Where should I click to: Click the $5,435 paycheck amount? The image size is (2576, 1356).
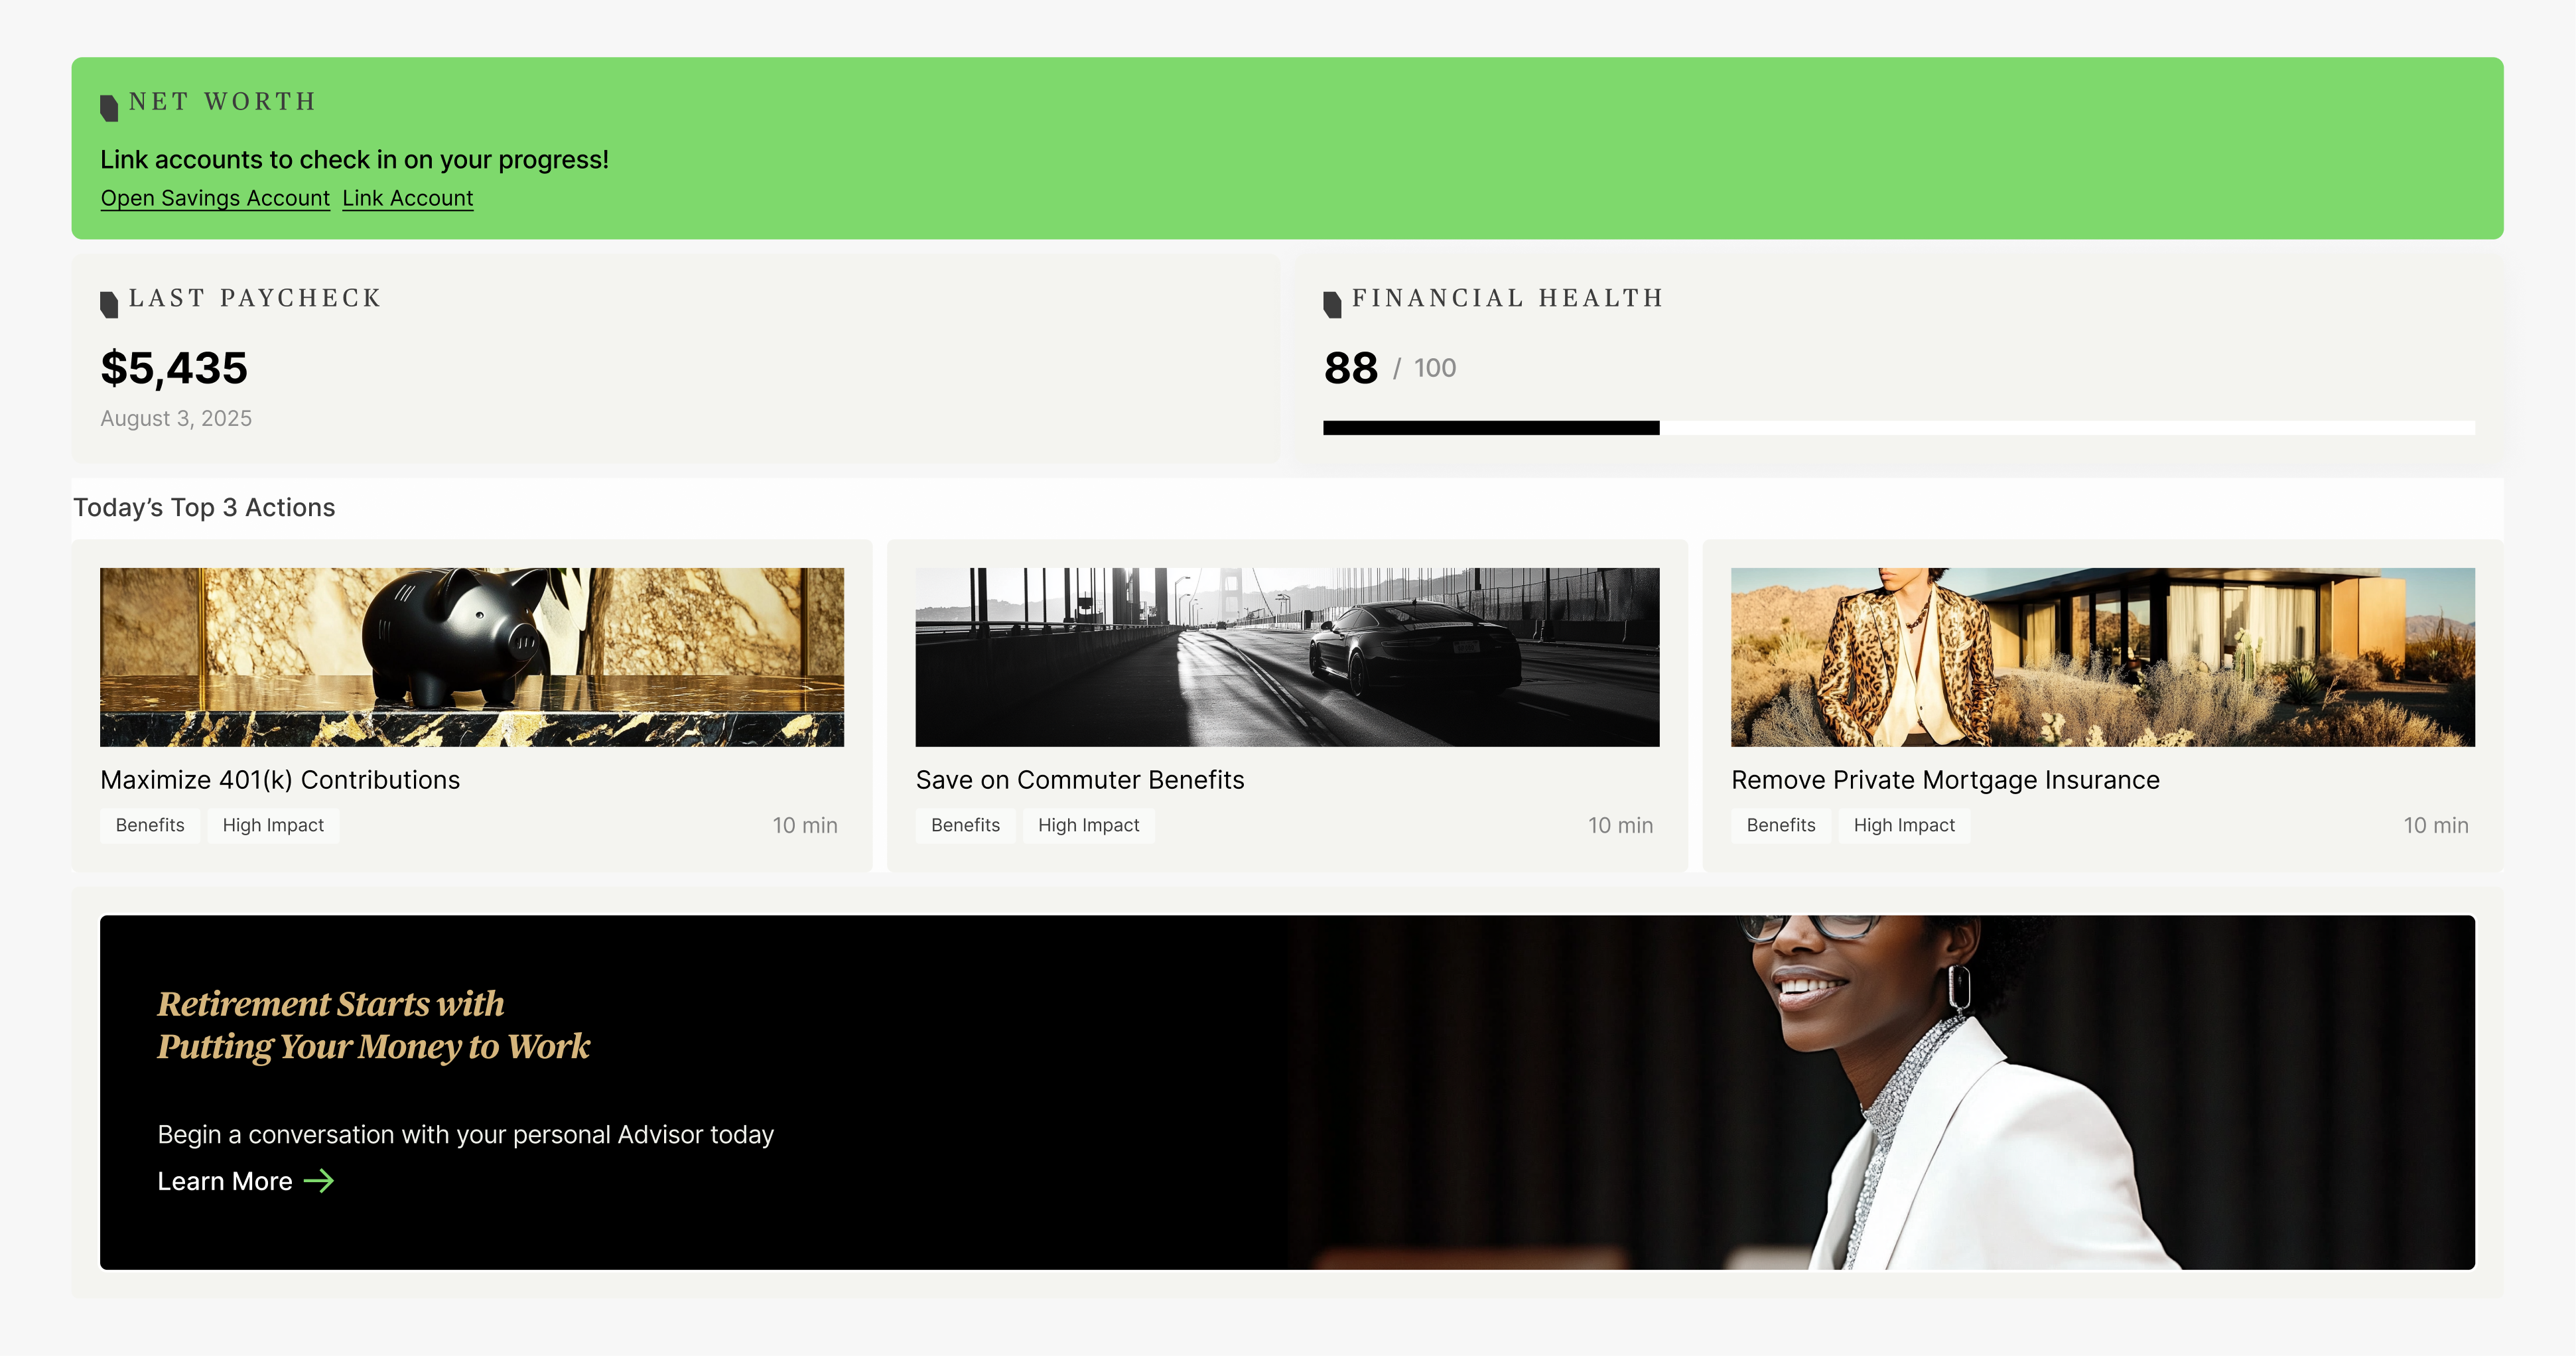174,368
